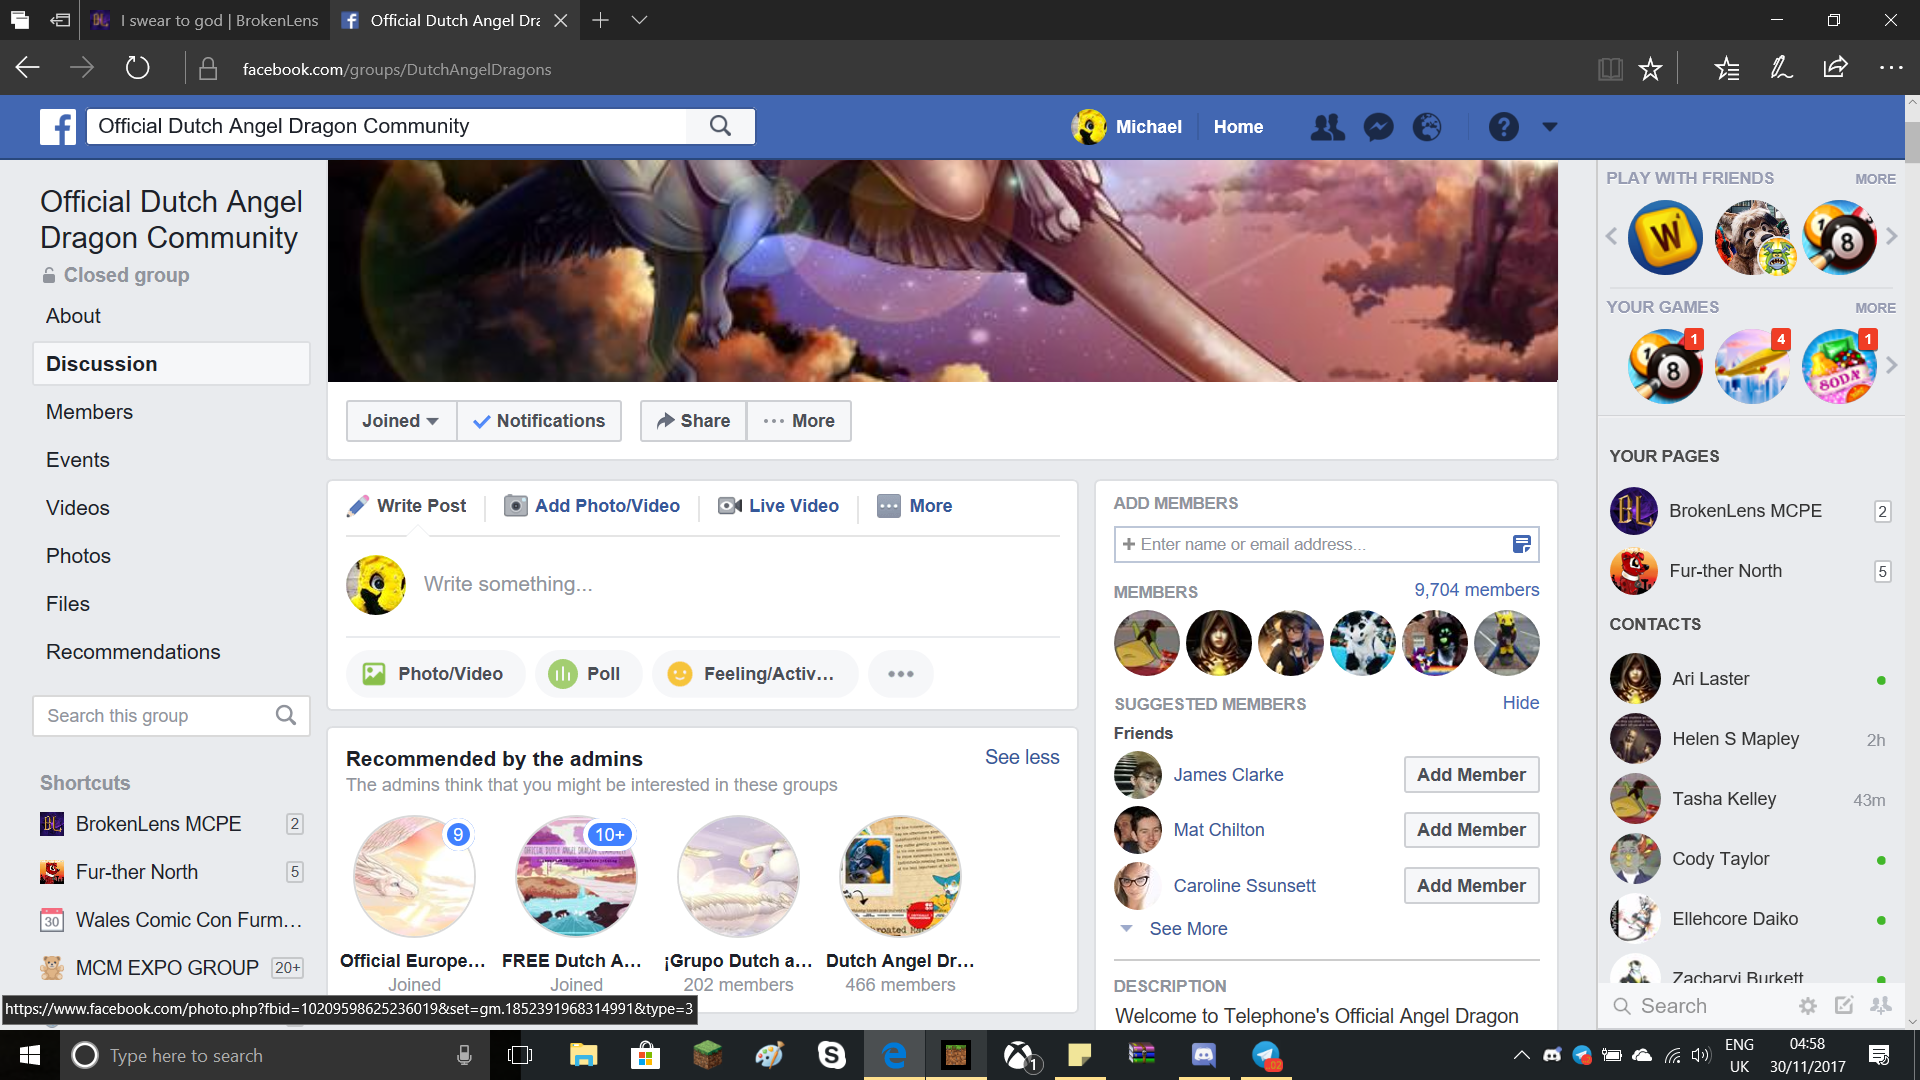Image resolution: width=1920 pixels, height=1080 pixels.
Task: Click the Telegram icon in taskbar
Action: [x=1266, y=1055]
